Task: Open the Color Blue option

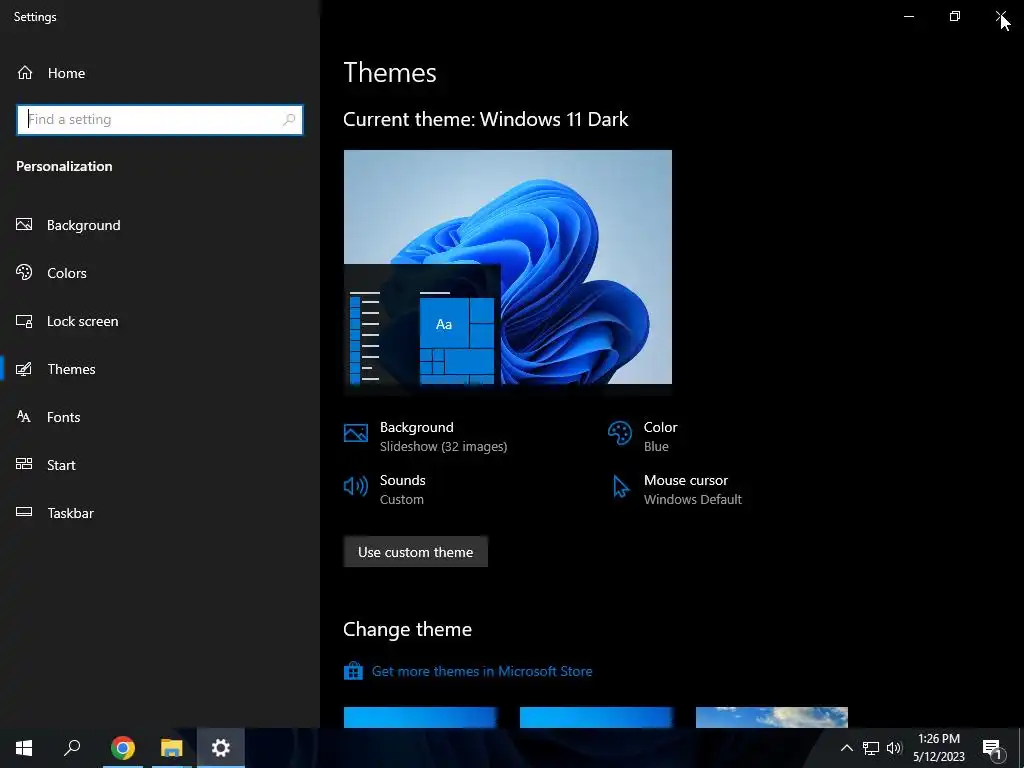Action: tap(660, 437)
